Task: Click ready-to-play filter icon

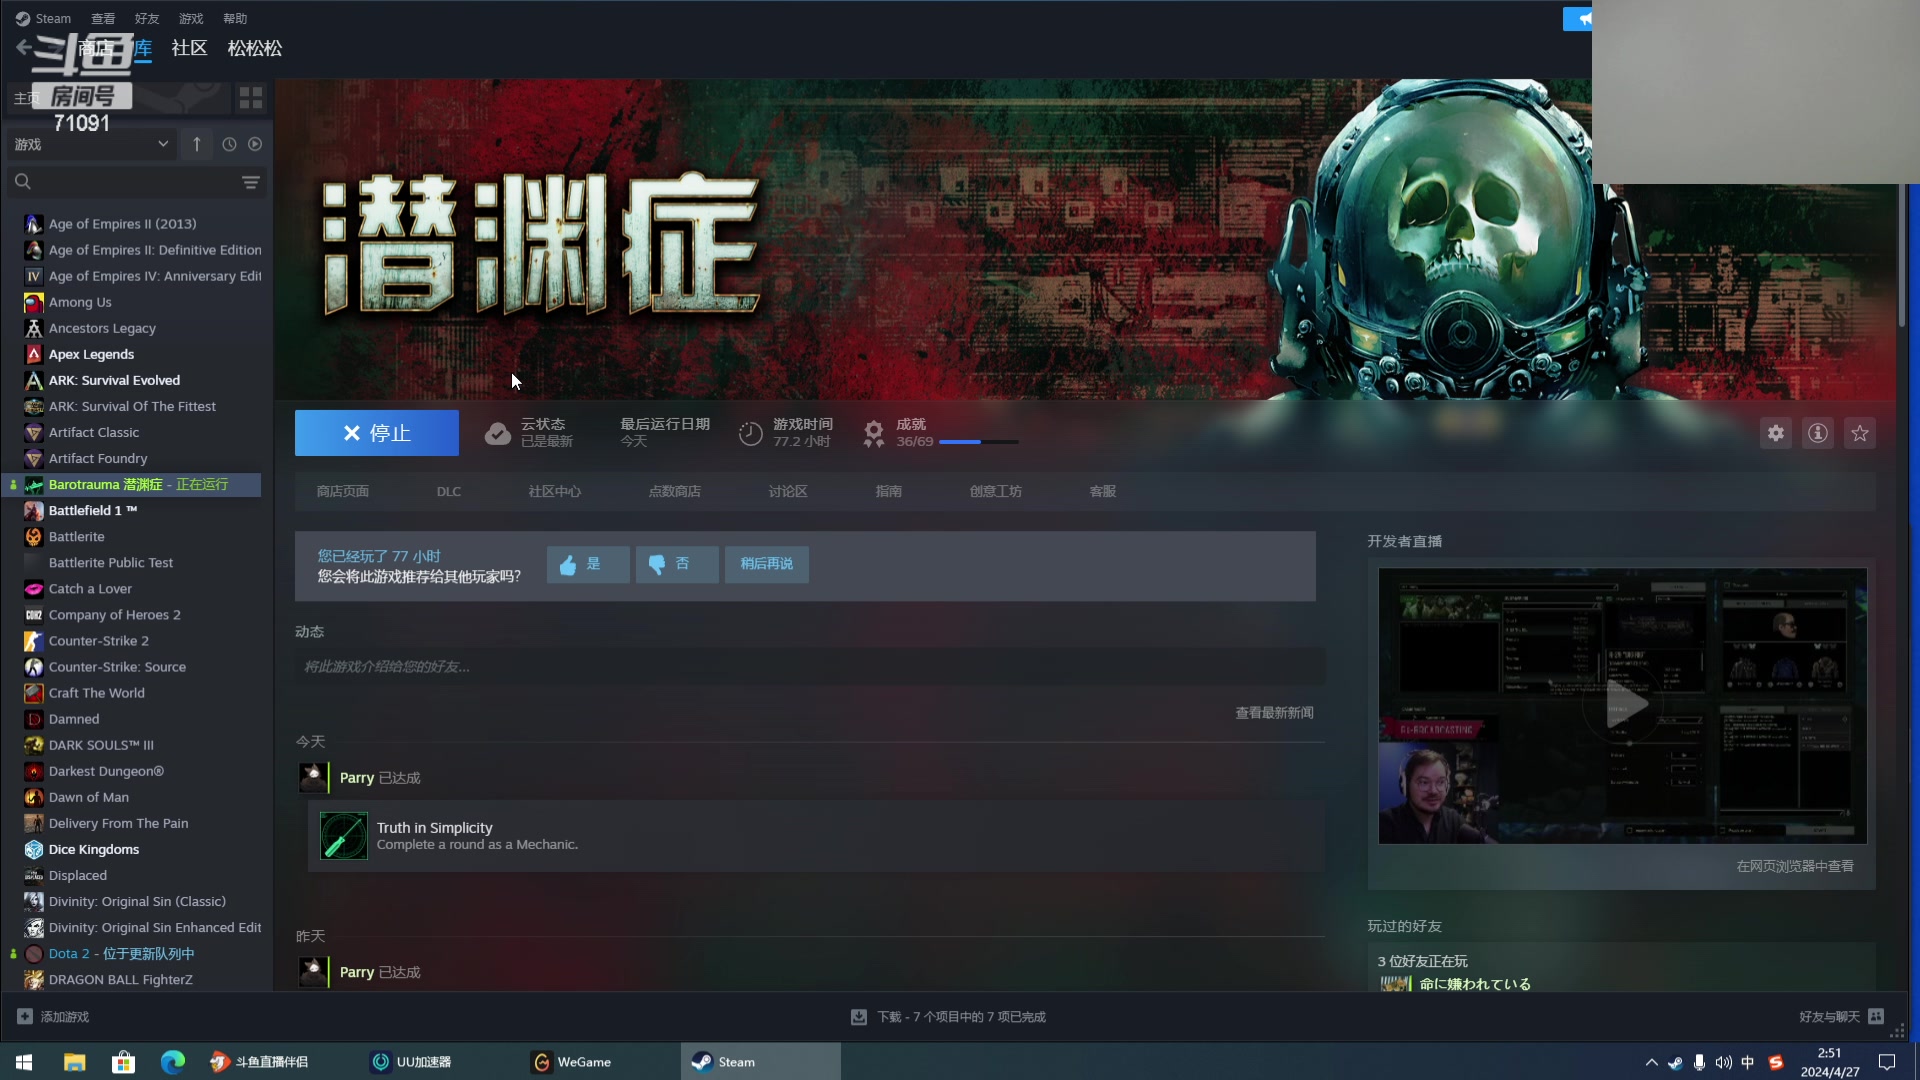Action: click(x=255, y=144)
